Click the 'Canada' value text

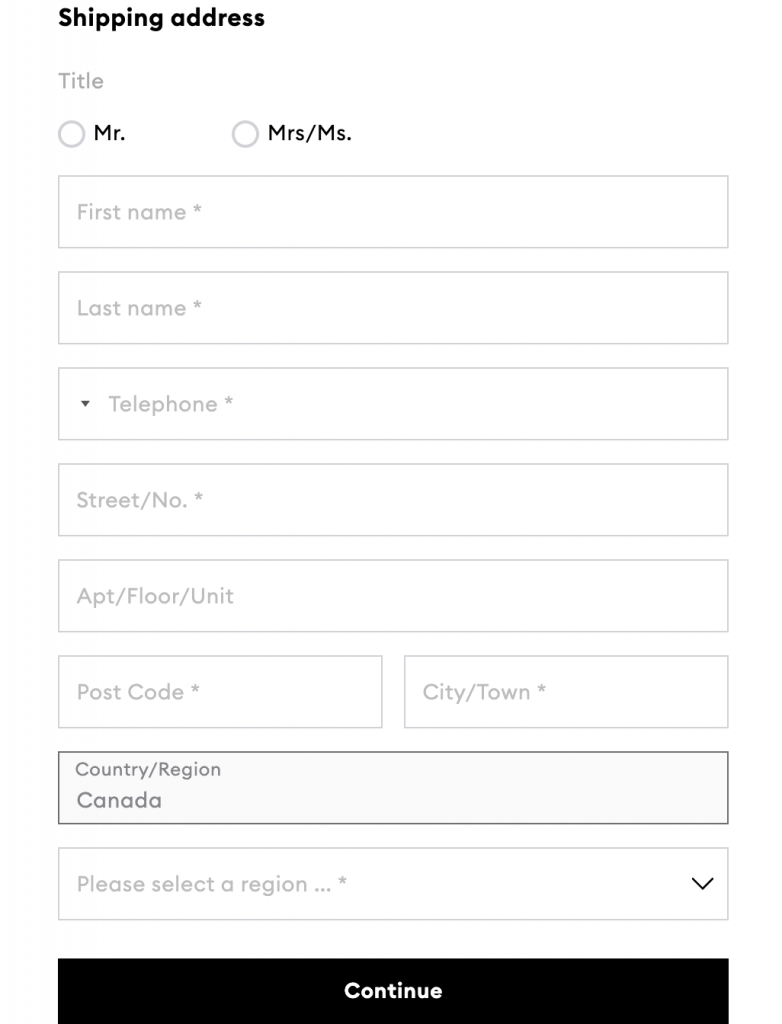[119, 800]
